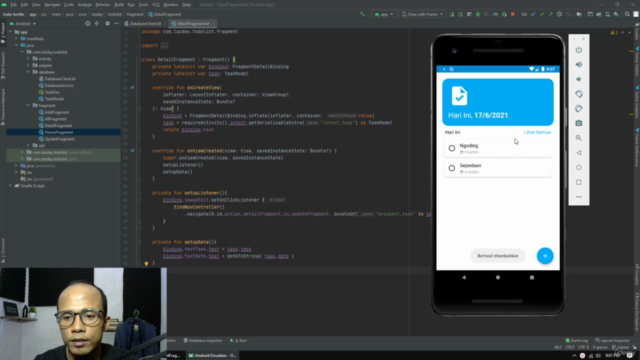The width and height of the screenshot is (640, 360).
Task: Open the Refactor menu
Action: [102, 4]
